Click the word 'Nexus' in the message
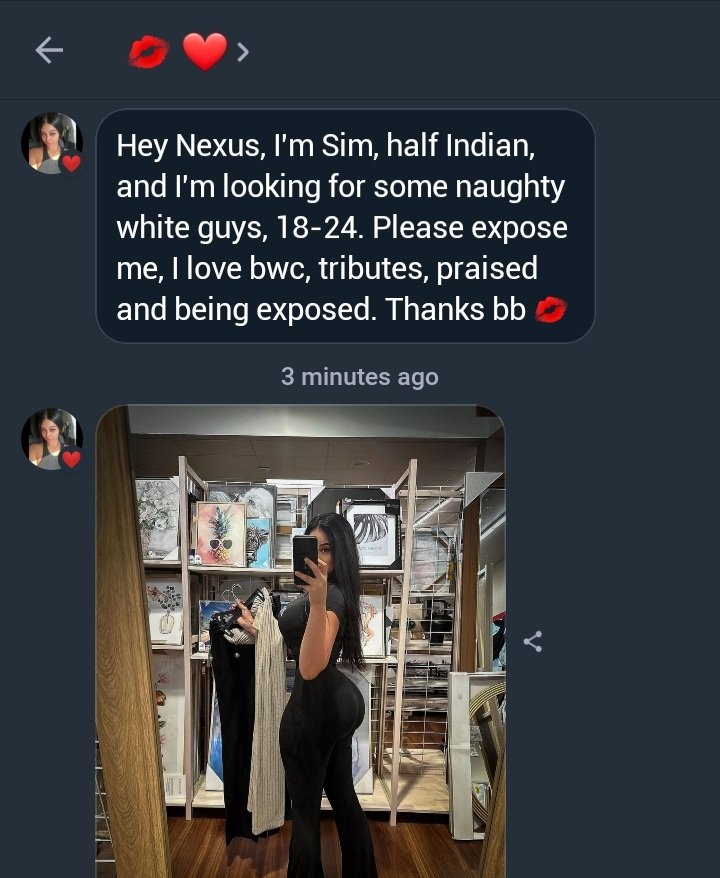The width and height of the screenshot is (720, 878). [218, 146]
